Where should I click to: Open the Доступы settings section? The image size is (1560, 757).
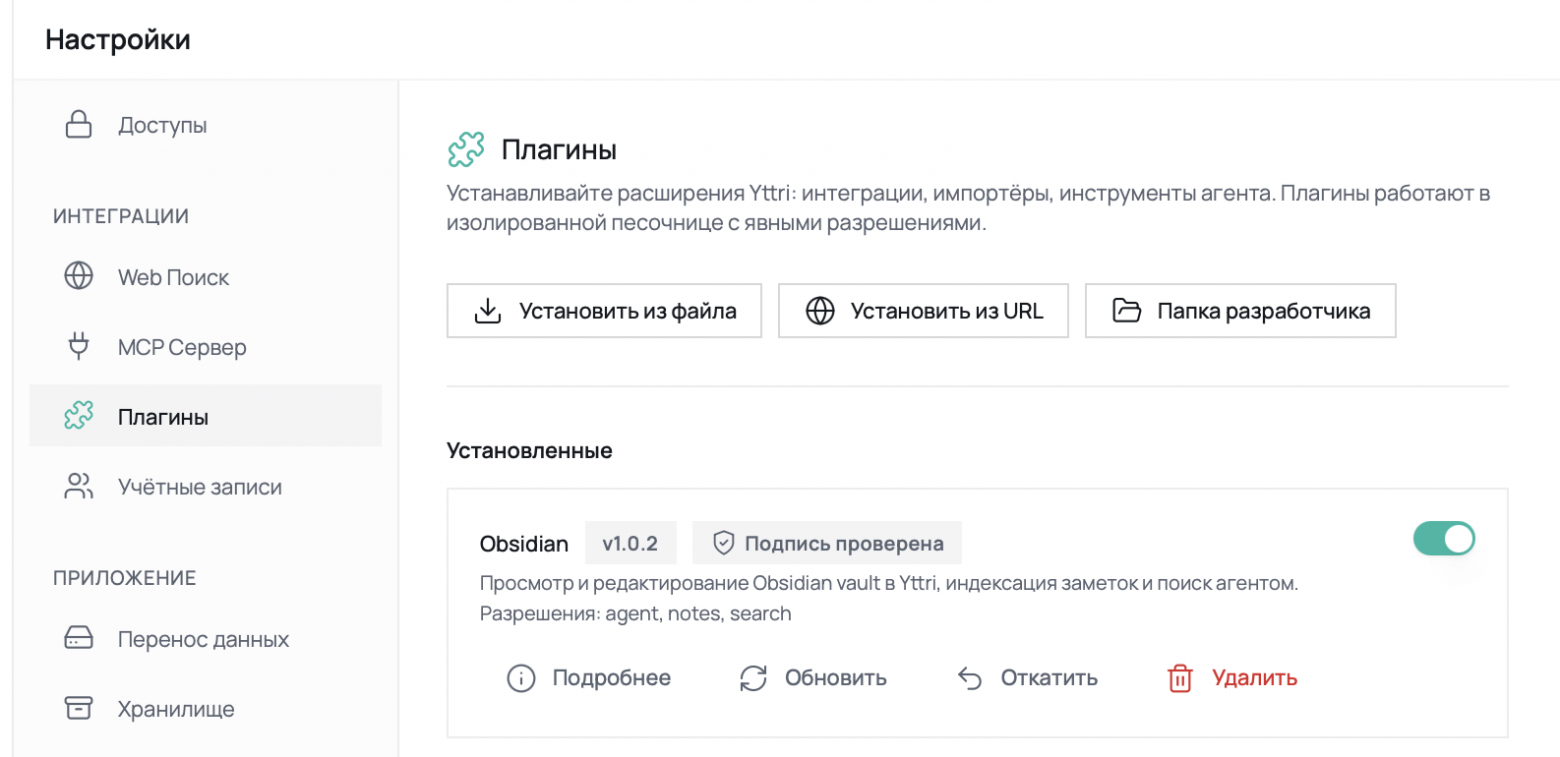206,125
